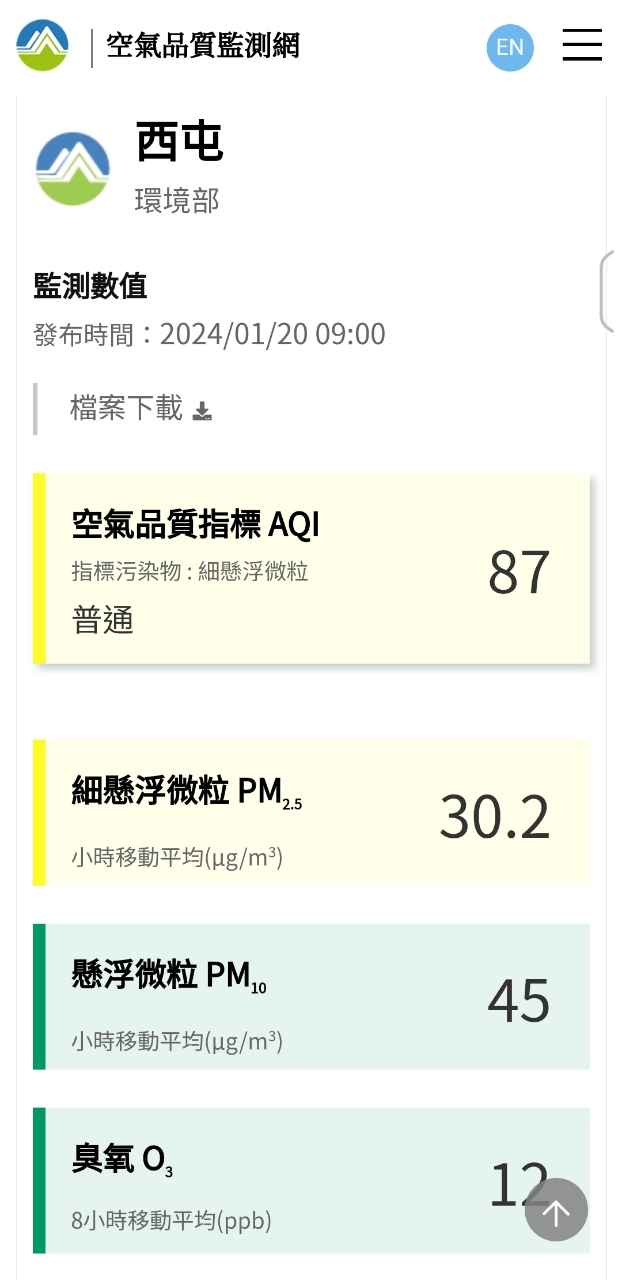The width and height of the screenshot is (622, 1280).
Task: Click the 監測數值 section heading
Action: [91, 286]
